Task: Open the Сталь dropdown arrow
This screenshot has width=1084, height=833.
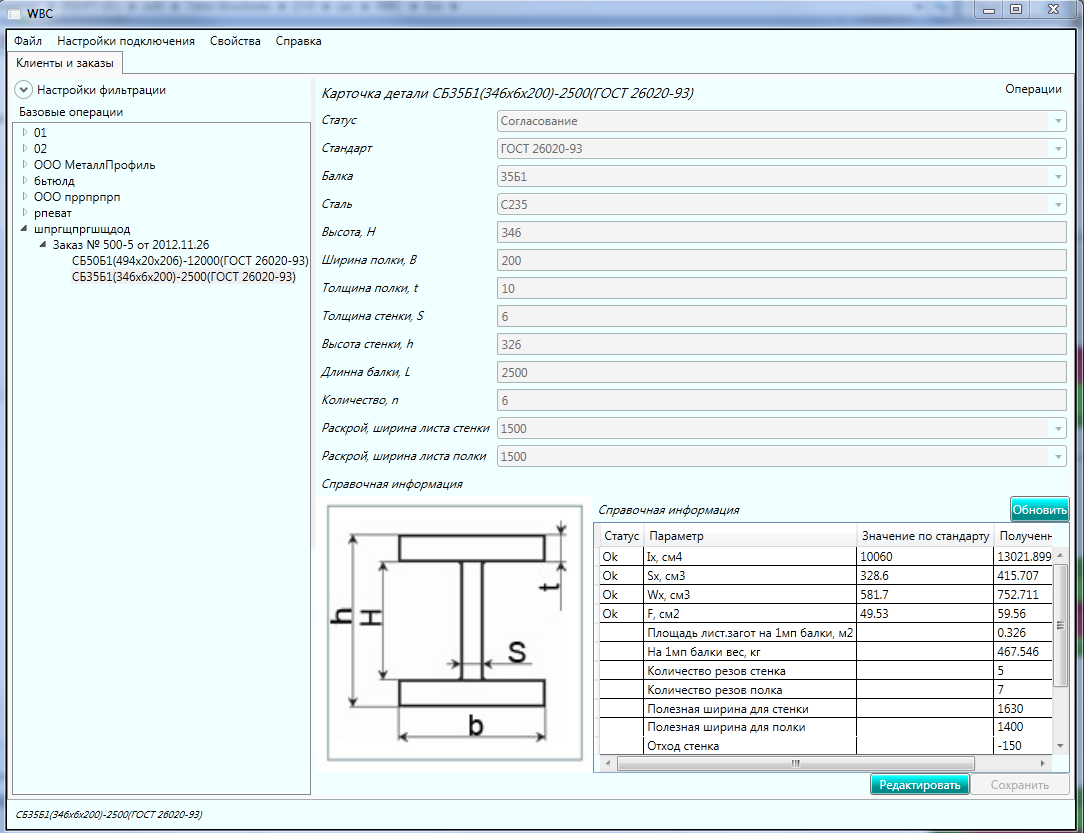Action: pyautogui.click(x=1058, y=205)
